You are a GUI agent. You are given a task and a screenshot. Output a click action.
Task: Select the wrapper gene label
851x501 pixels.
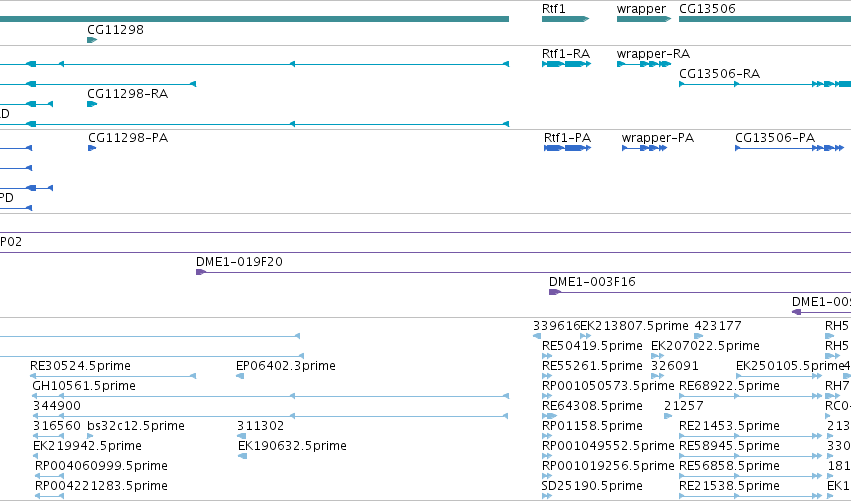pyautogui.click(x=641, y=9)
